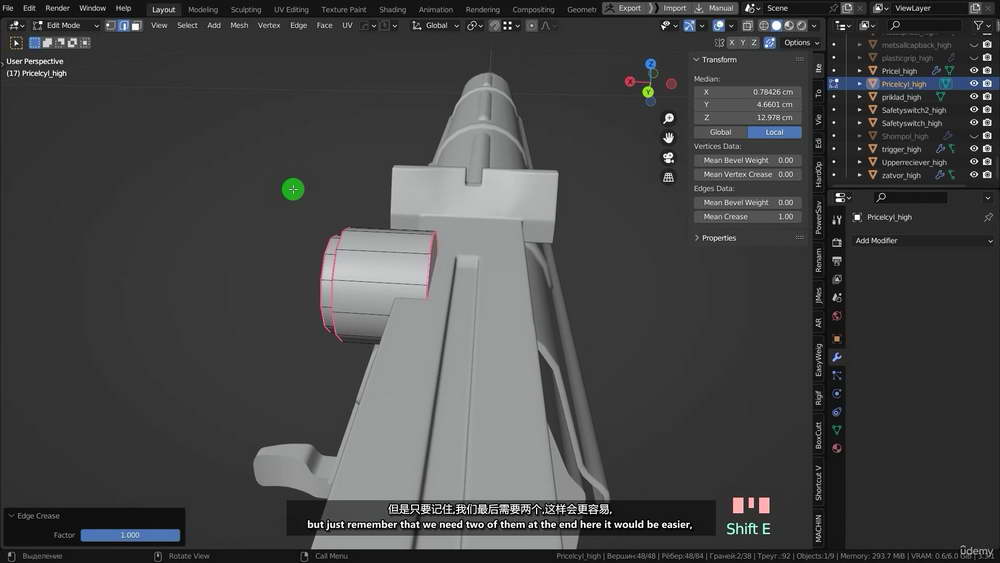Open the Mesh menu

click(x=239, y=26)
